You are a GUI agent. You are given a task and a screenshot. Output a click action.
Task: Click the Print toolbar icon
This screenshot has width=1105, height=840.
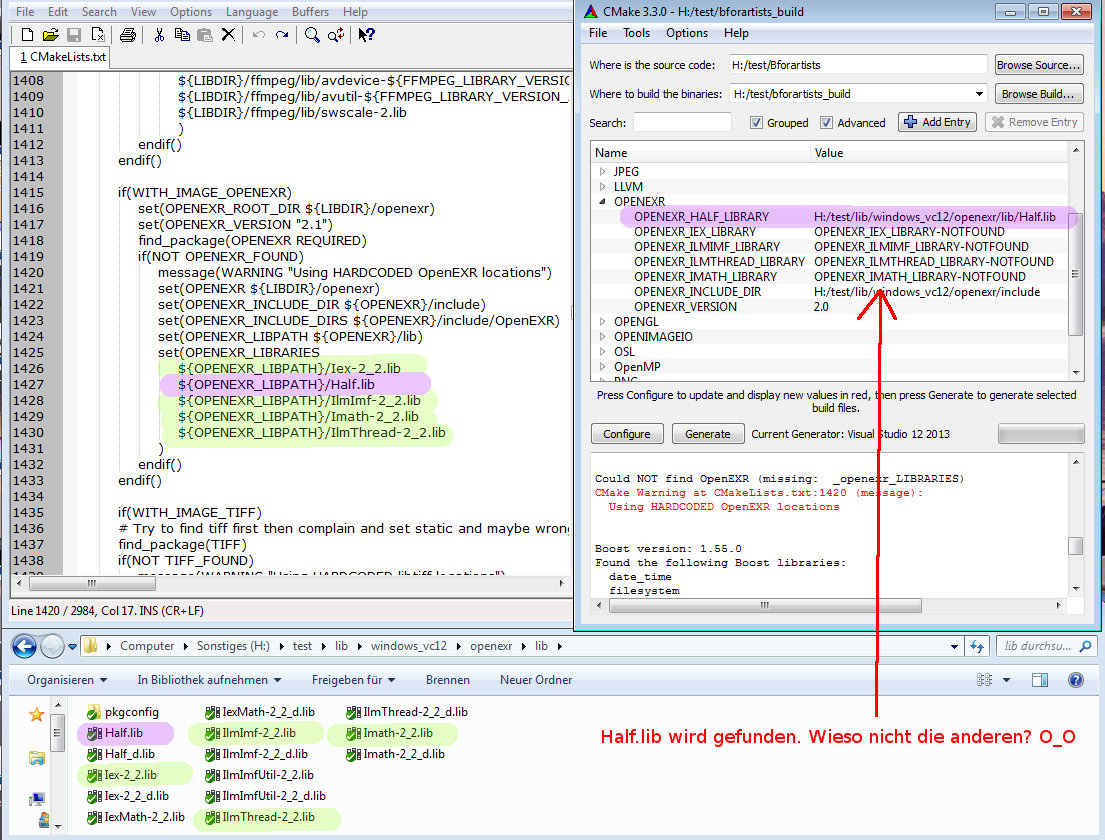tap(127, 35)
